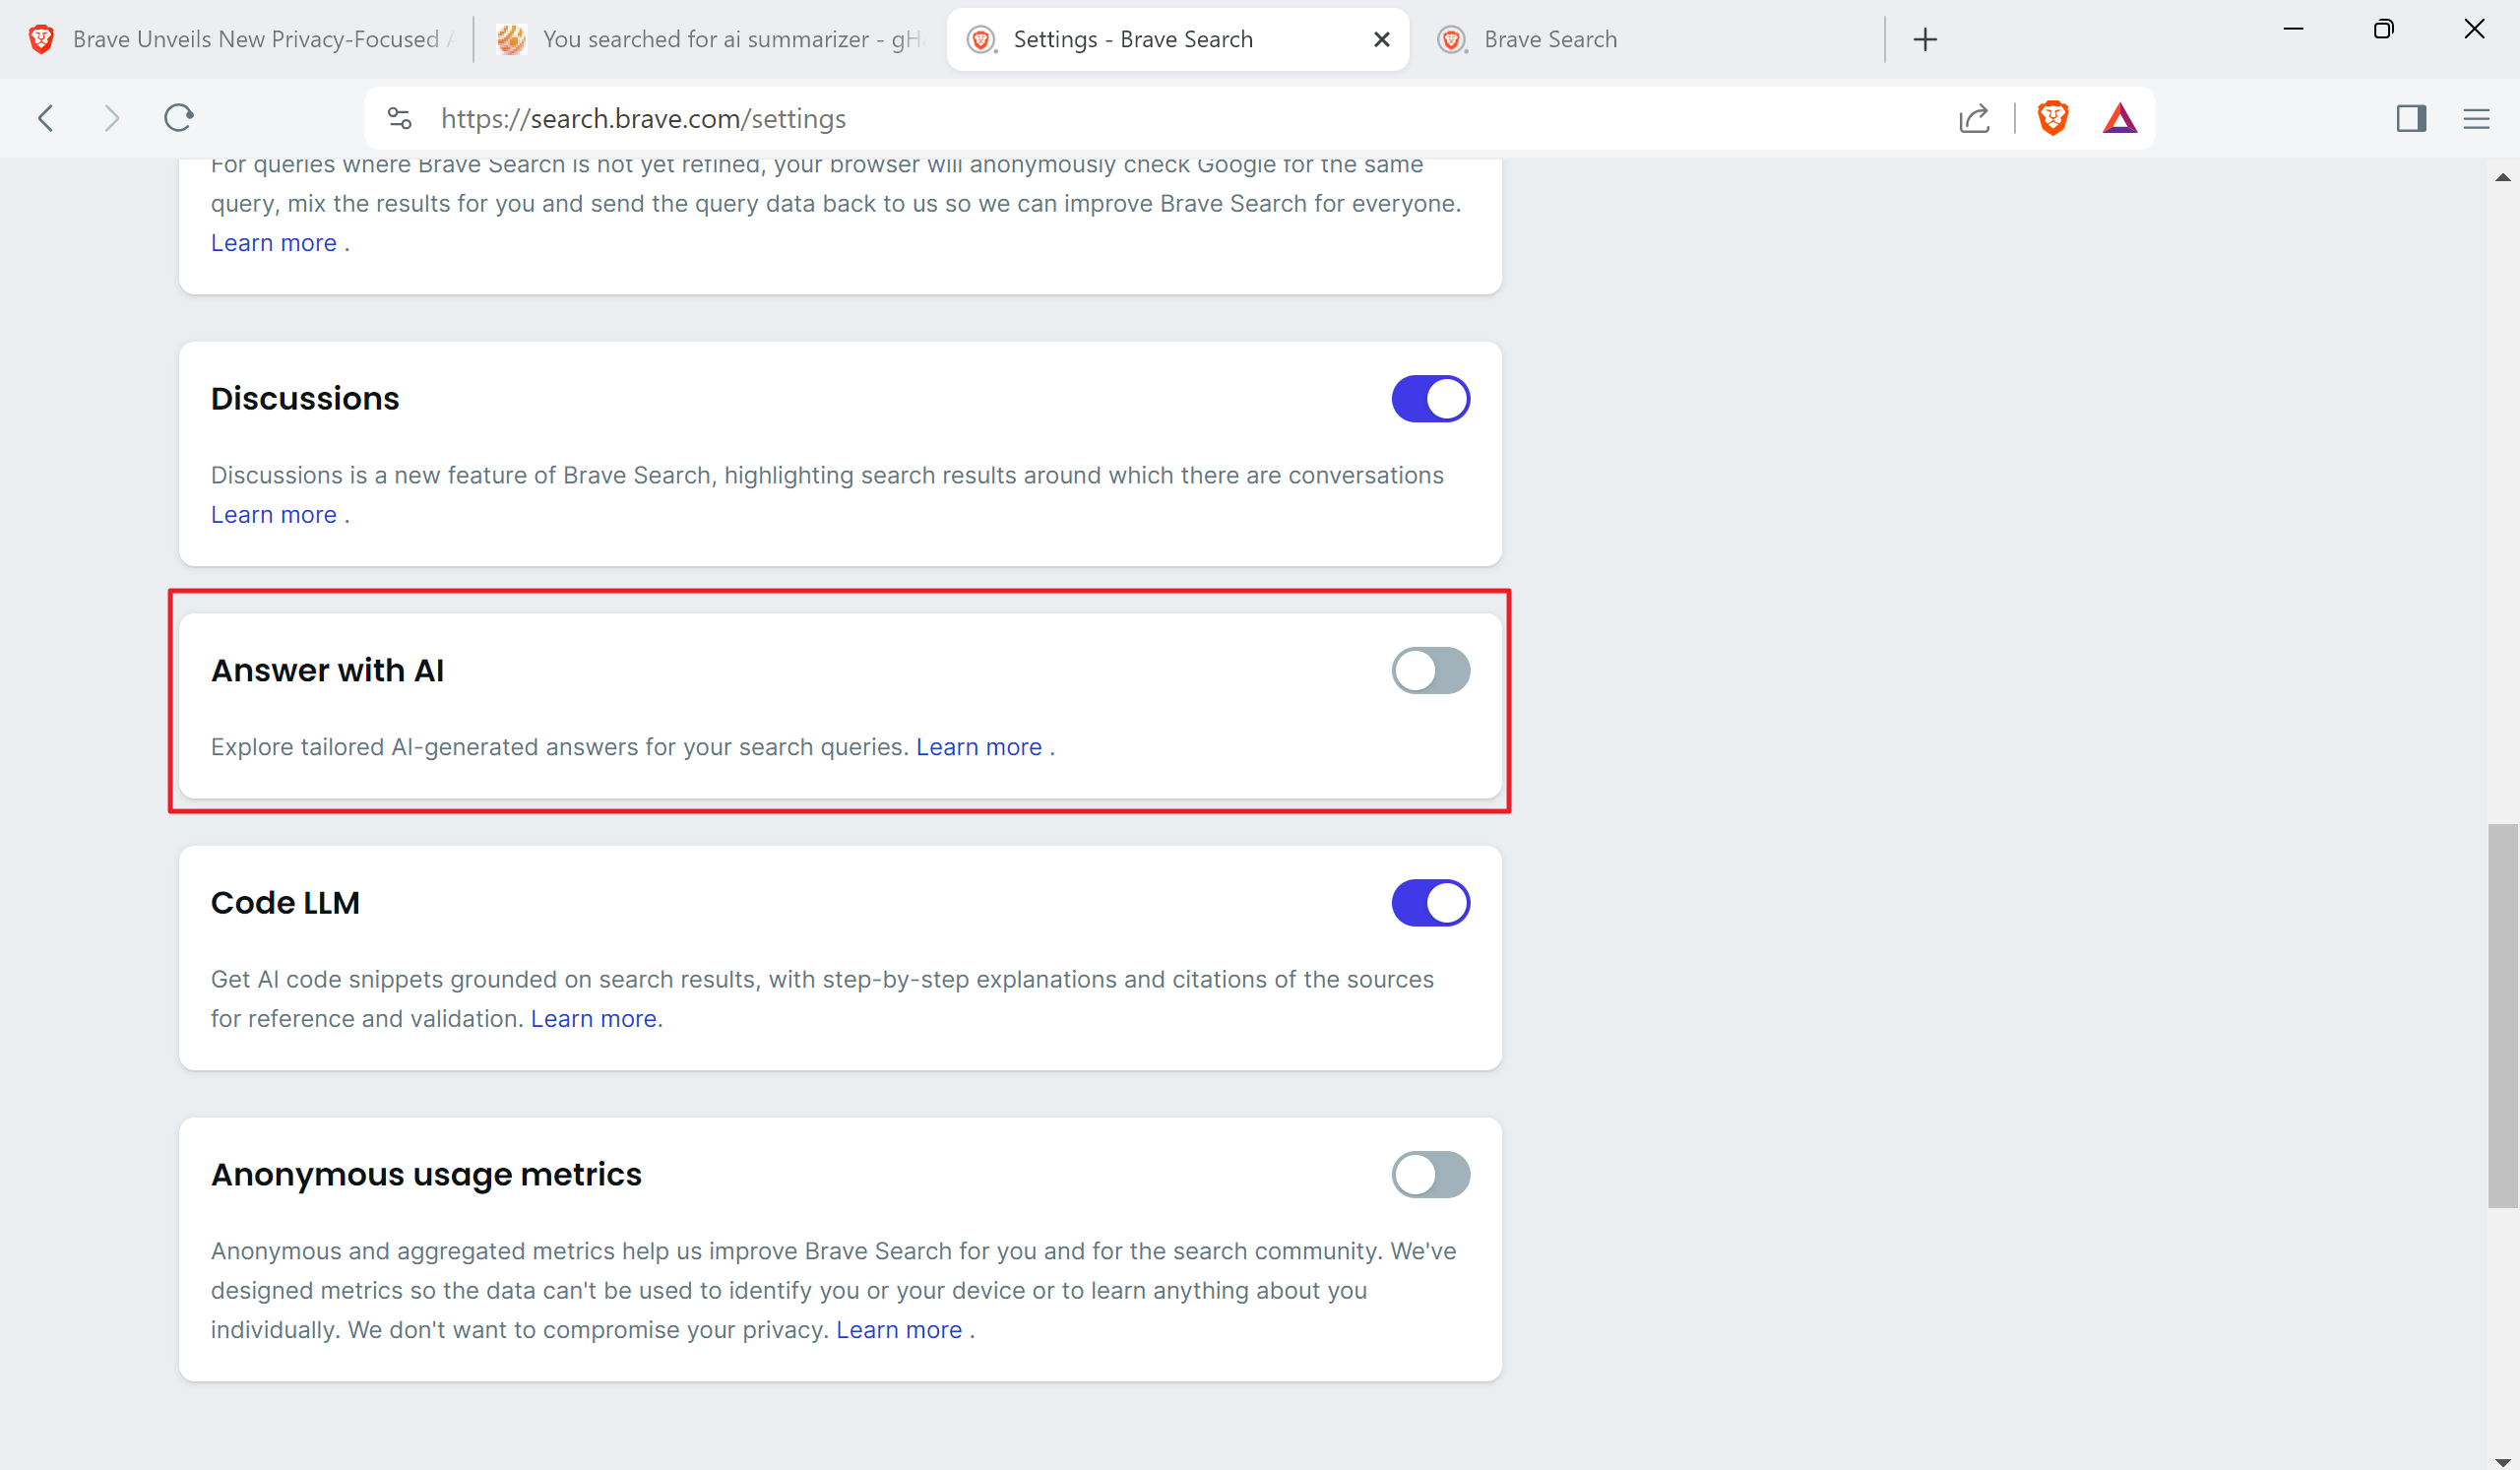Open Learn more link under Code LLM

pyautogui.click(x=593, y=1019)
